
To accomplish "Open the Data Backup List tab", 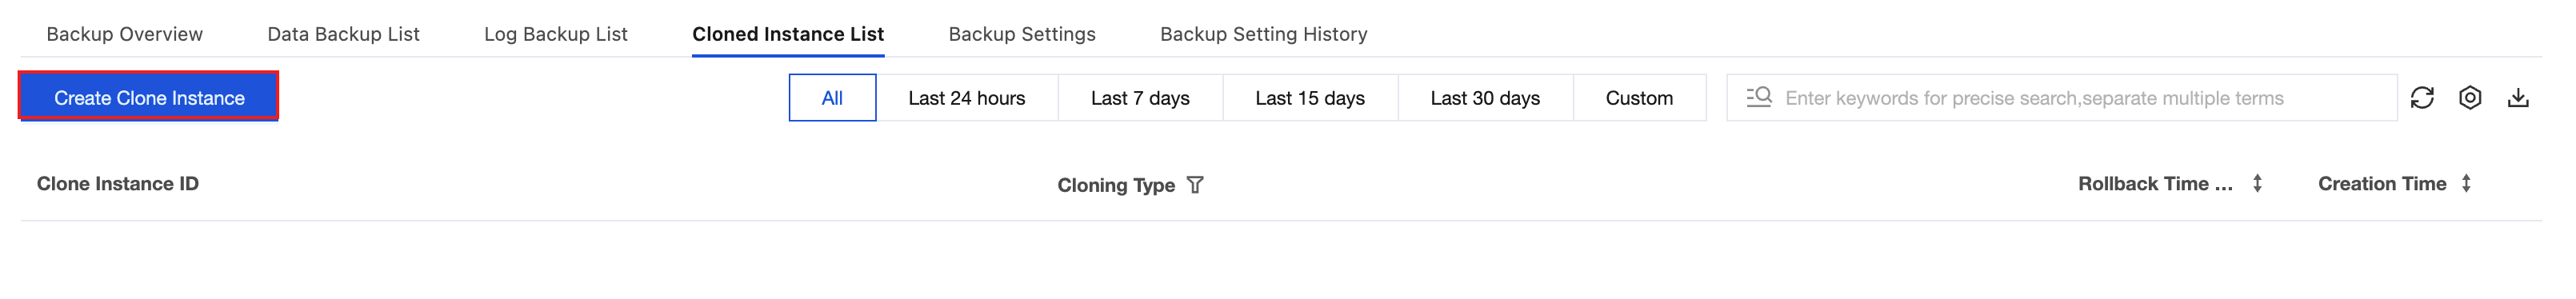I will coord(343,34).
